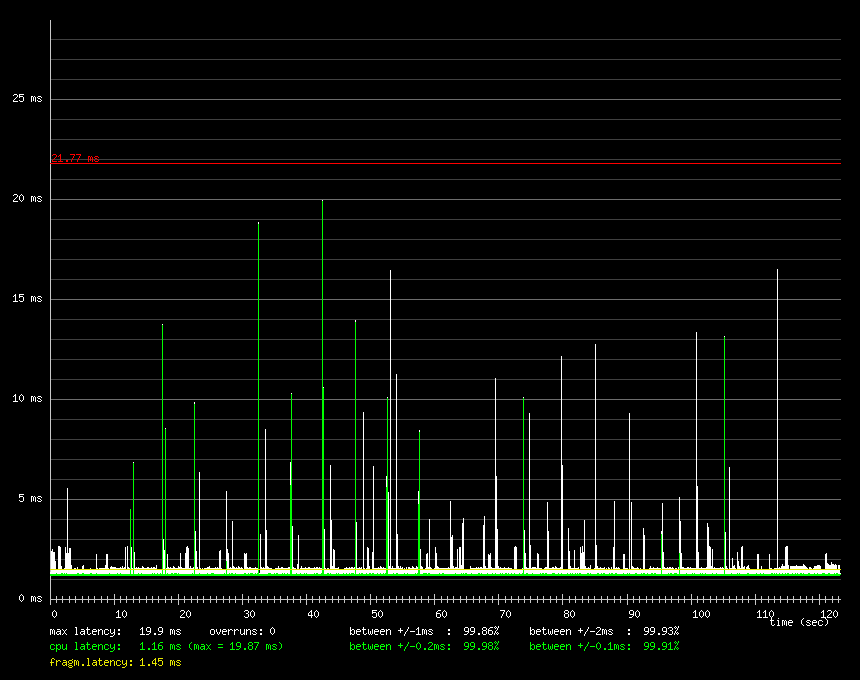This screenshot has height=680, width=860.
Task: Click the fragm.latency 1.45 ms readout
Action: 116,662
